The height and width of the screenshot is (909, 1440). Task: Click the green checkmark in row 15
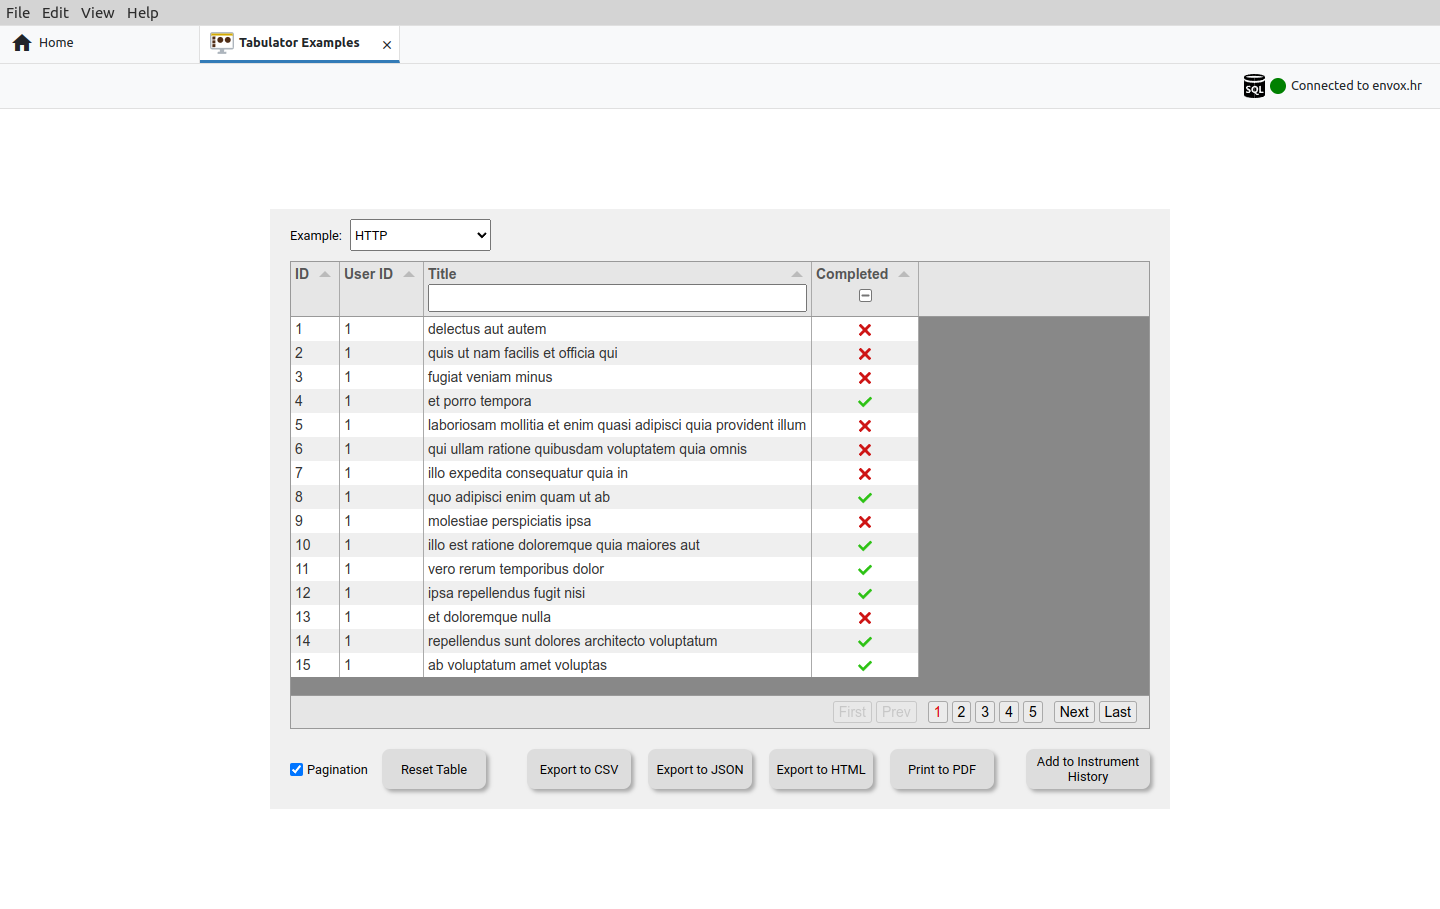(x=865, y=666)
